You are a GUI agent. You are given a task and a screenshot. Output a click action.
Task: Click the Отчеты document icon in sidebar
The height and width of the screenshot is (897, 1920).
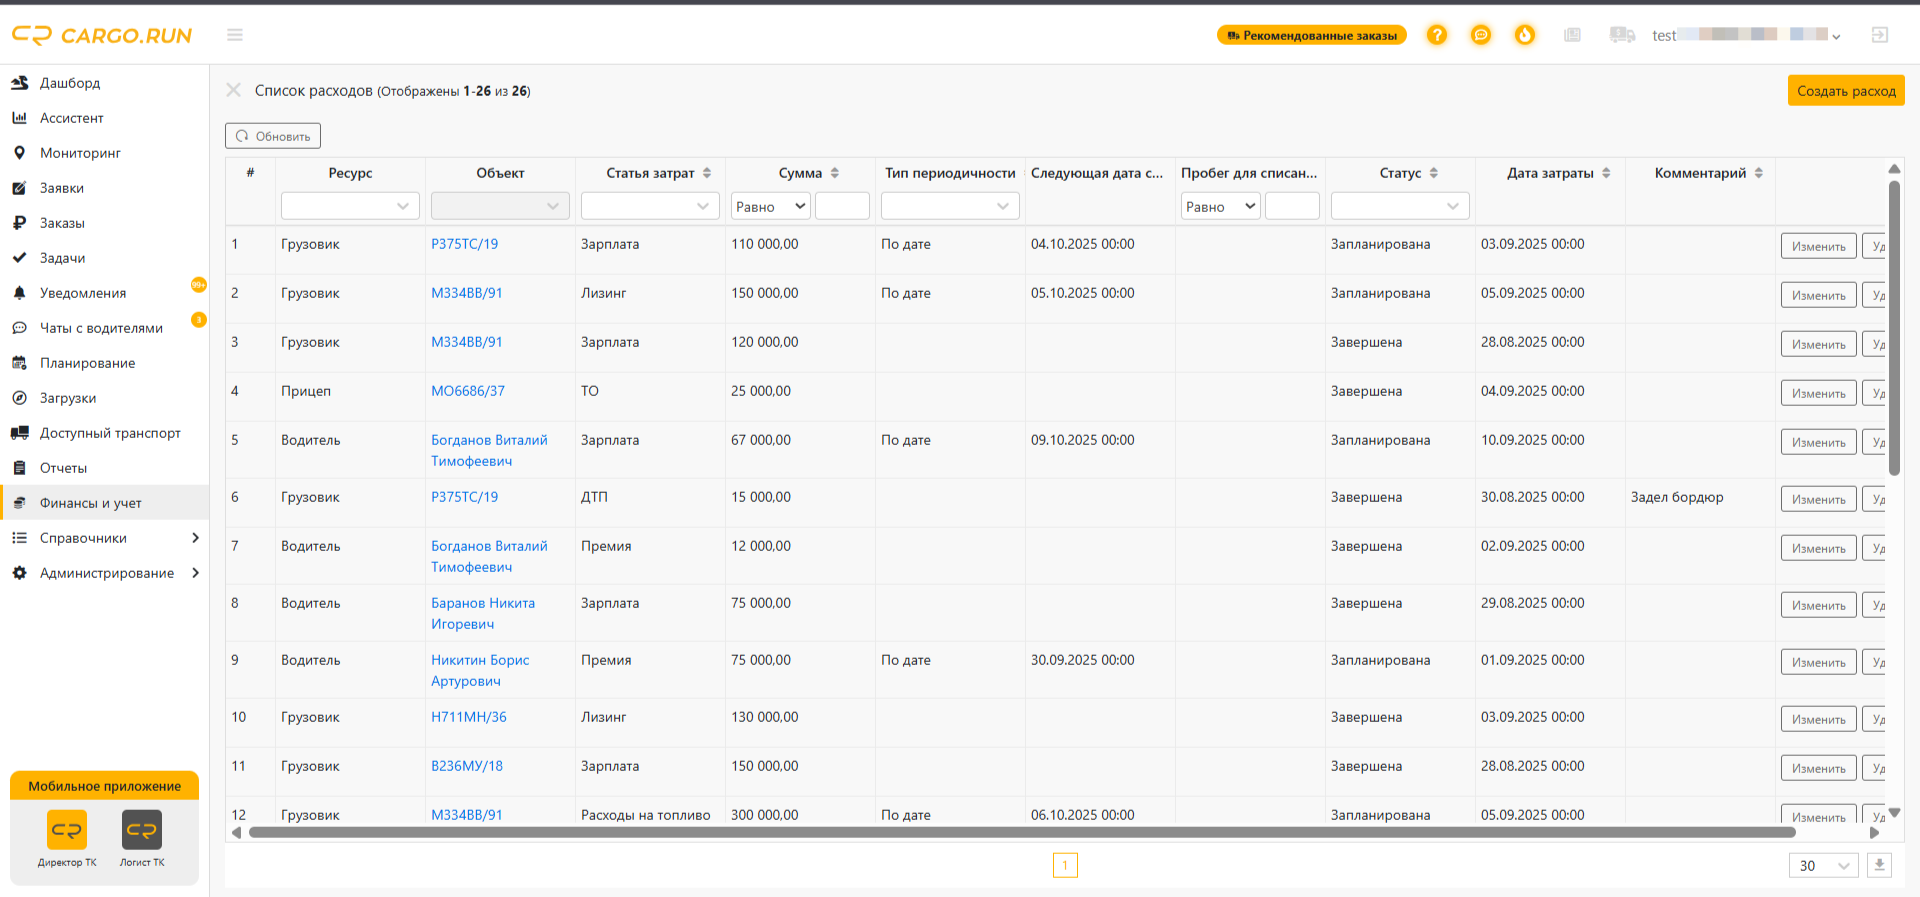click(x=19, y=468)
